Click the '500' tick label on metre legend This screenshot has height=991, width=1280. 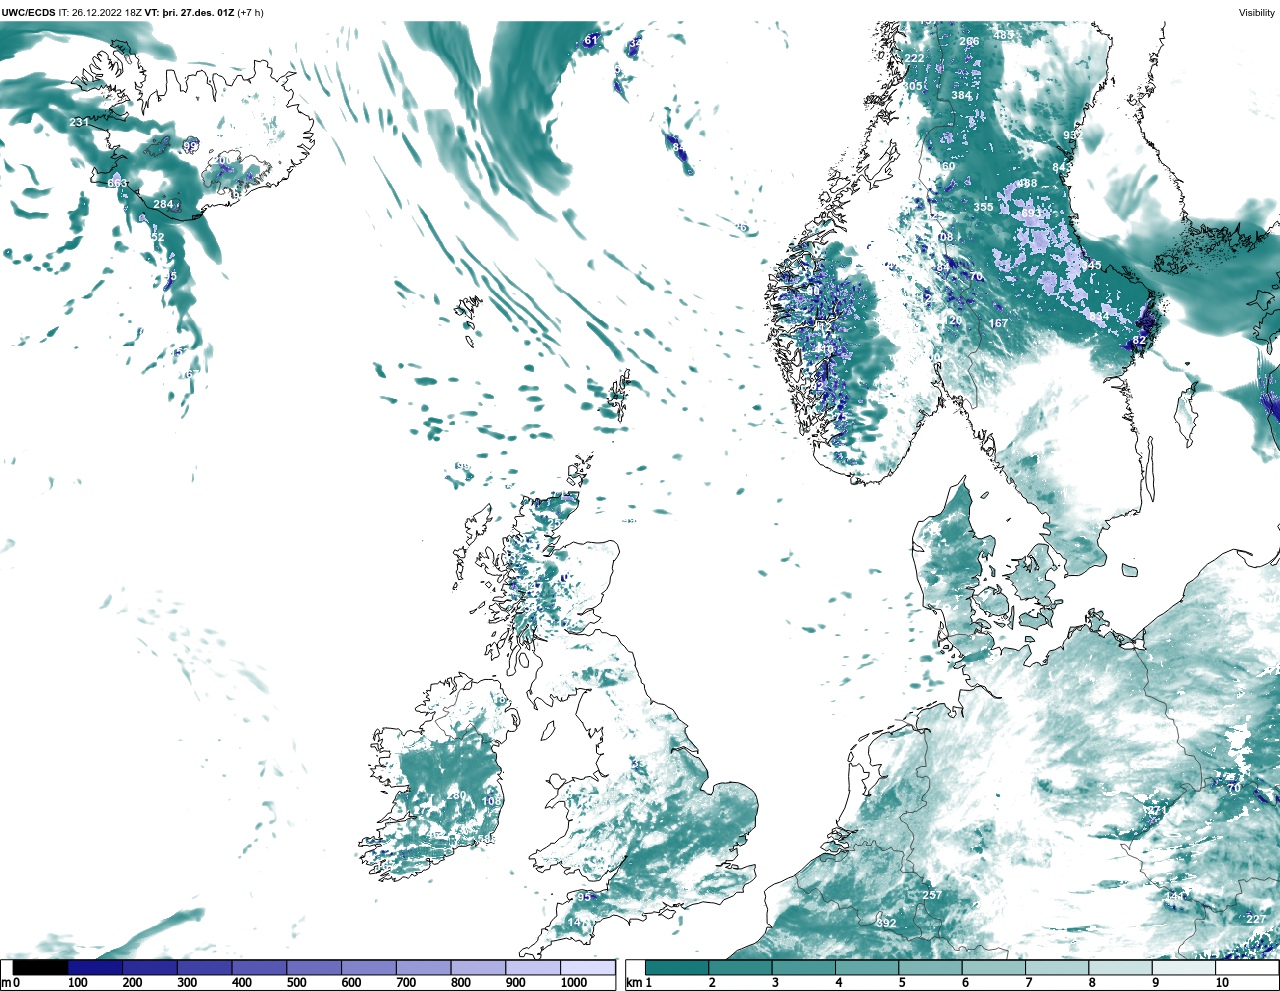296,983
